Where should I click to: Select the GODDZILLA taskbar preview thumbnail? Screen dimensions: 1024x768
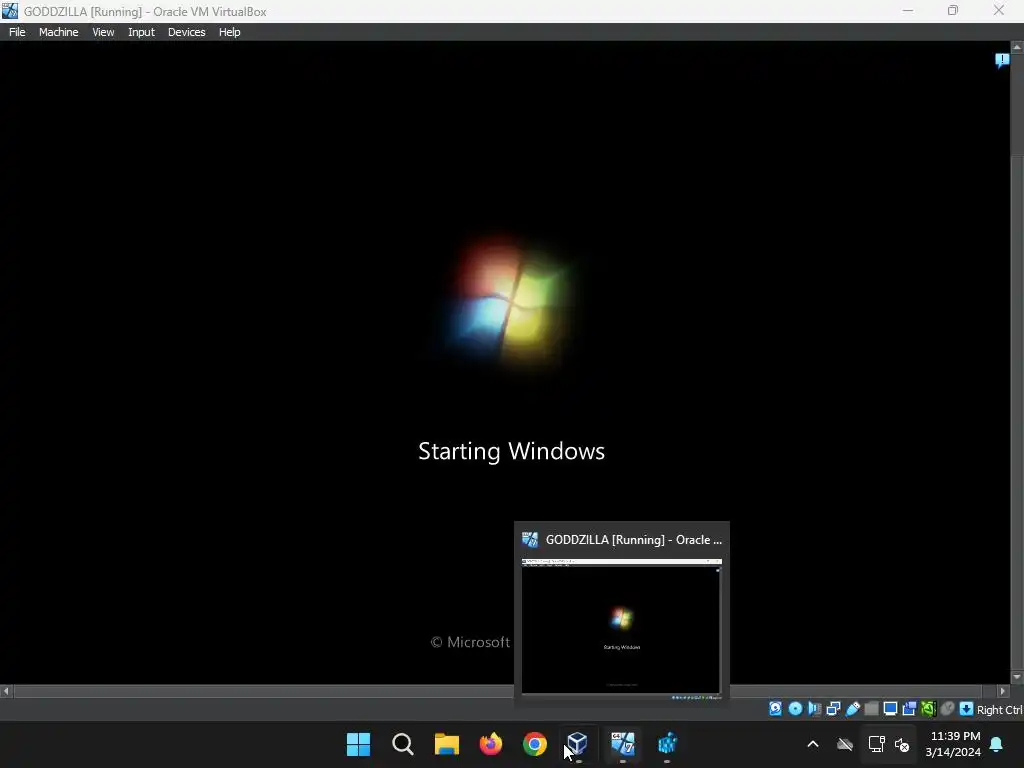(x=622, y=630)
